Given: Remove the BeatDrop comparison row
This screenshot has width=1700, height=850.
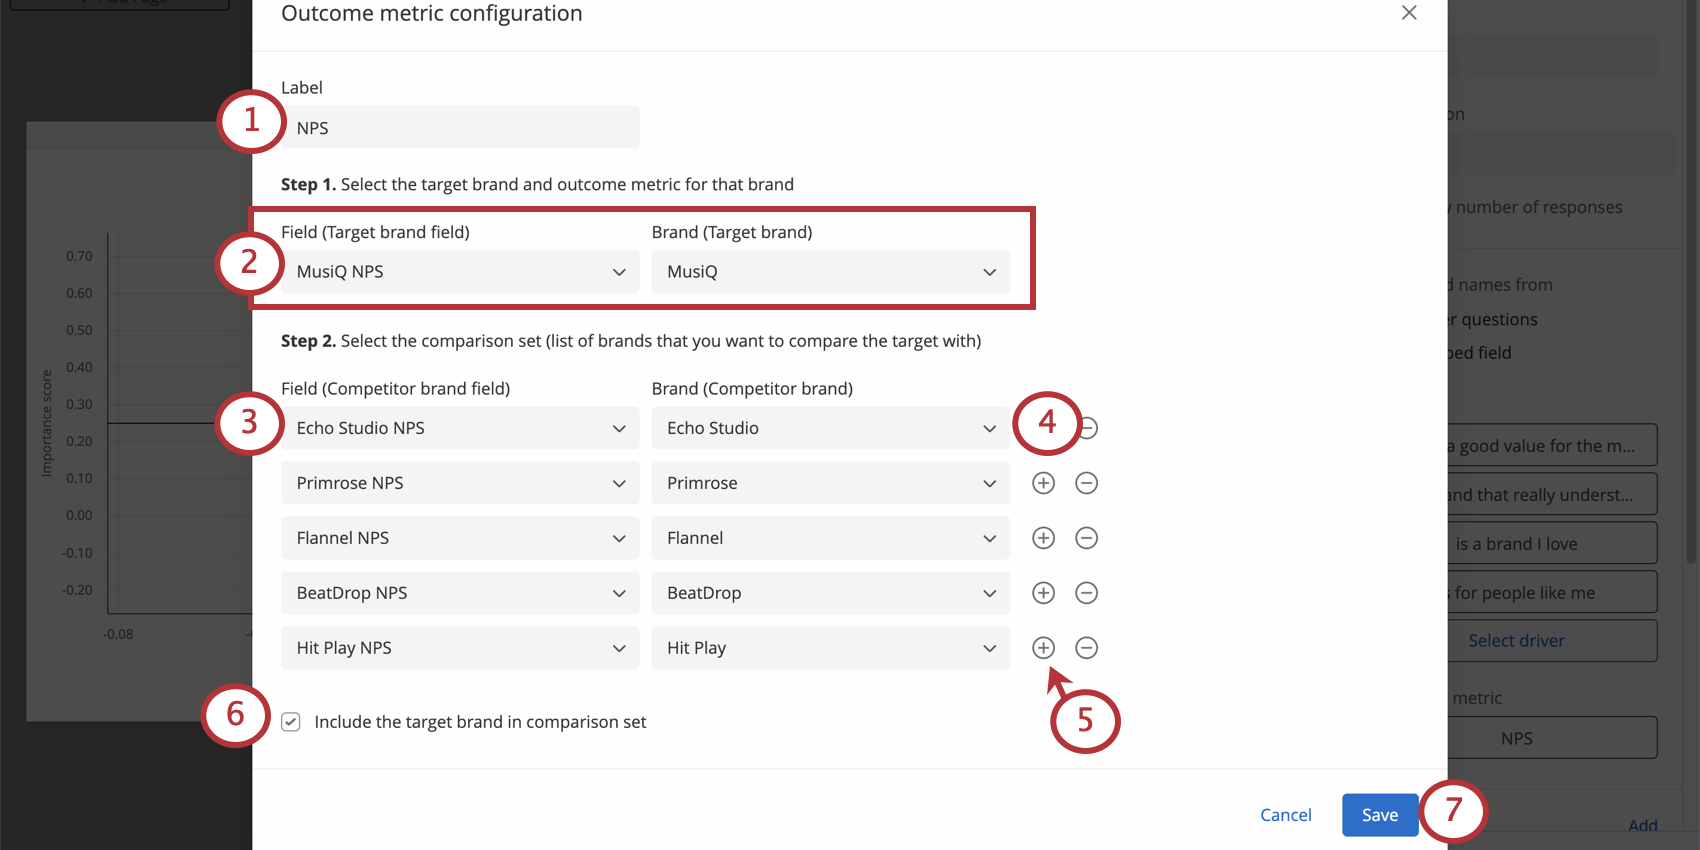Looking at the screenshot, I should (x=1087, y=592).
